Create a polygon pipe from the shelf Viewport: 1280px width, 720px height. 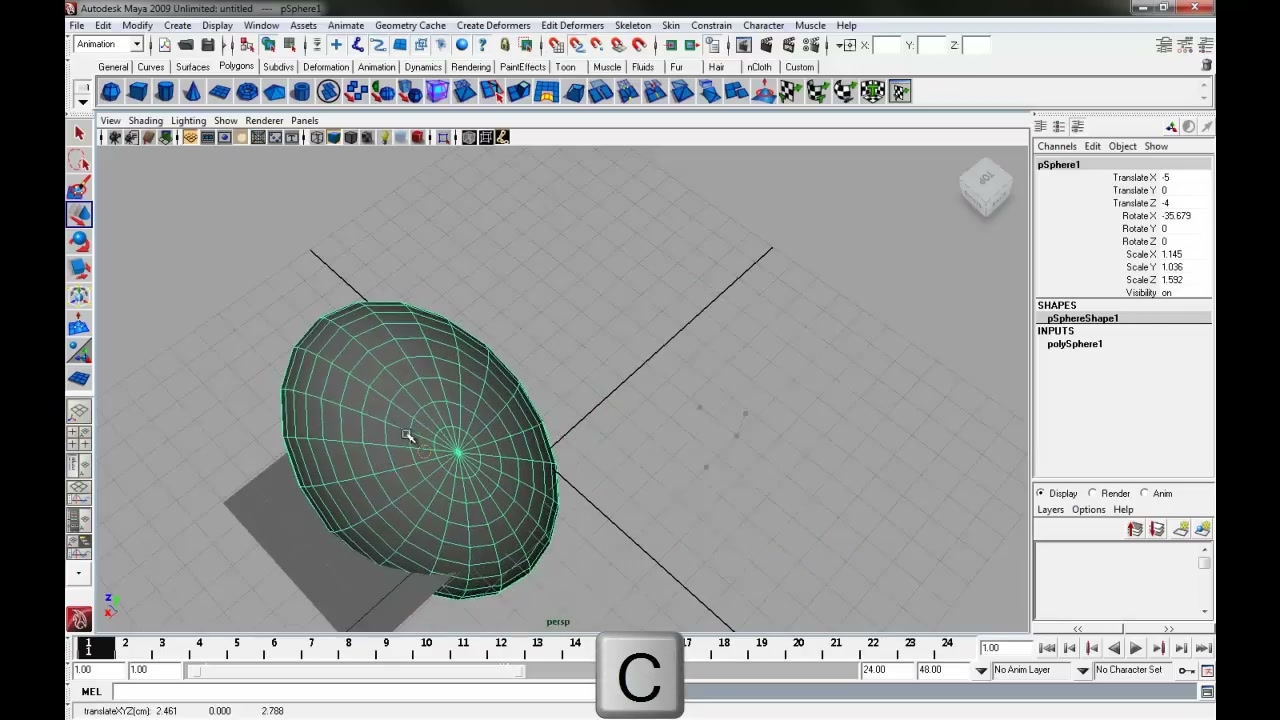tap(301, 92)
